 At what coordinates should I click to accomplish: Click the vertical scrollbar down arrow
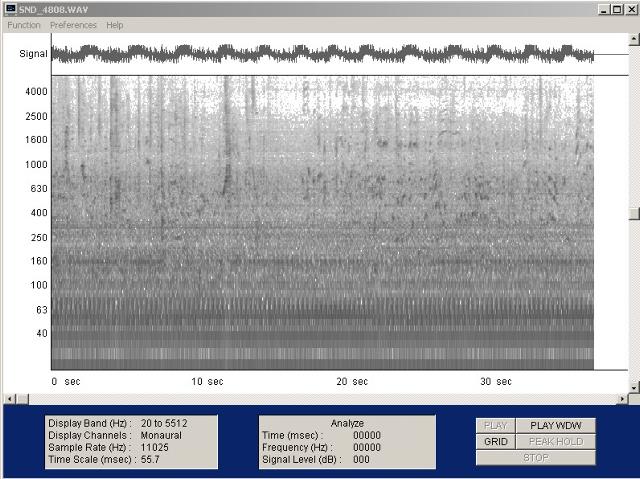pos(634,388)
